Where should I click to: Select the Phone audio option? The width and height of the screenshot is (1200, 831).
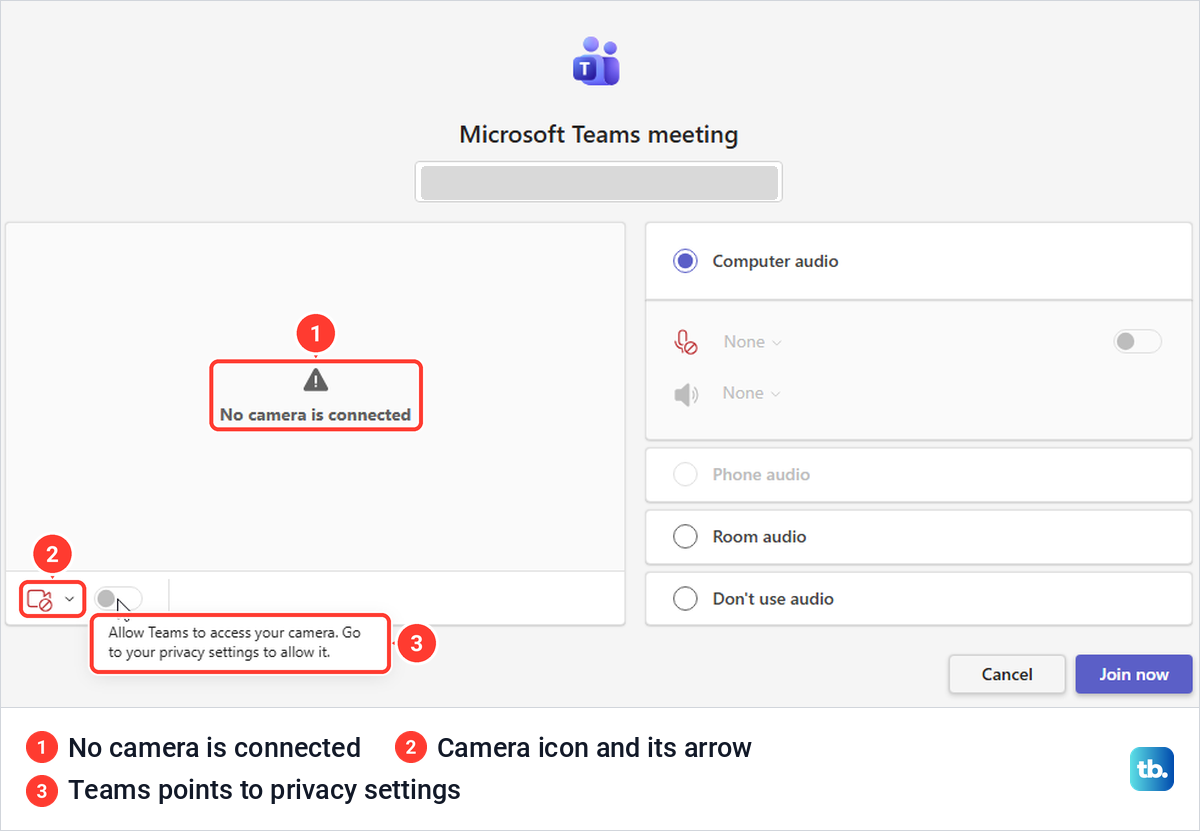(919, 475)
